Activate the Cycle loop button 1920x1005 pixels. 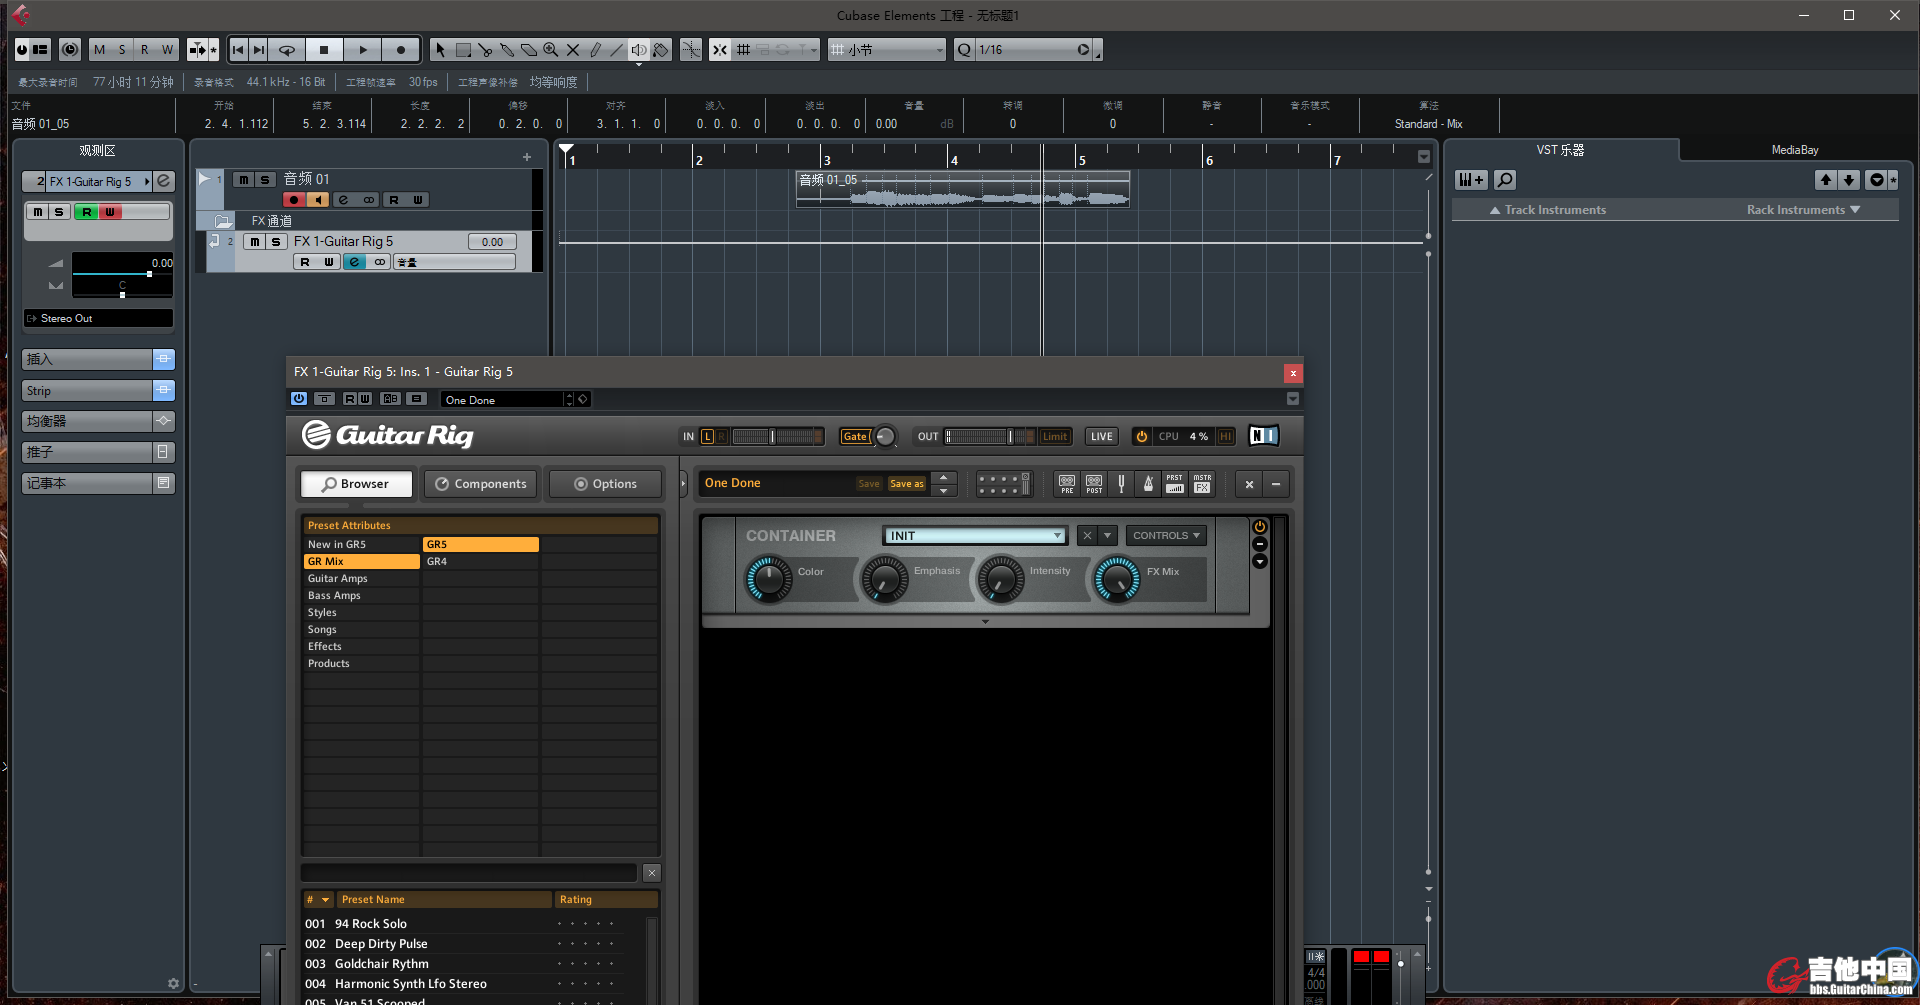[287, 50]
